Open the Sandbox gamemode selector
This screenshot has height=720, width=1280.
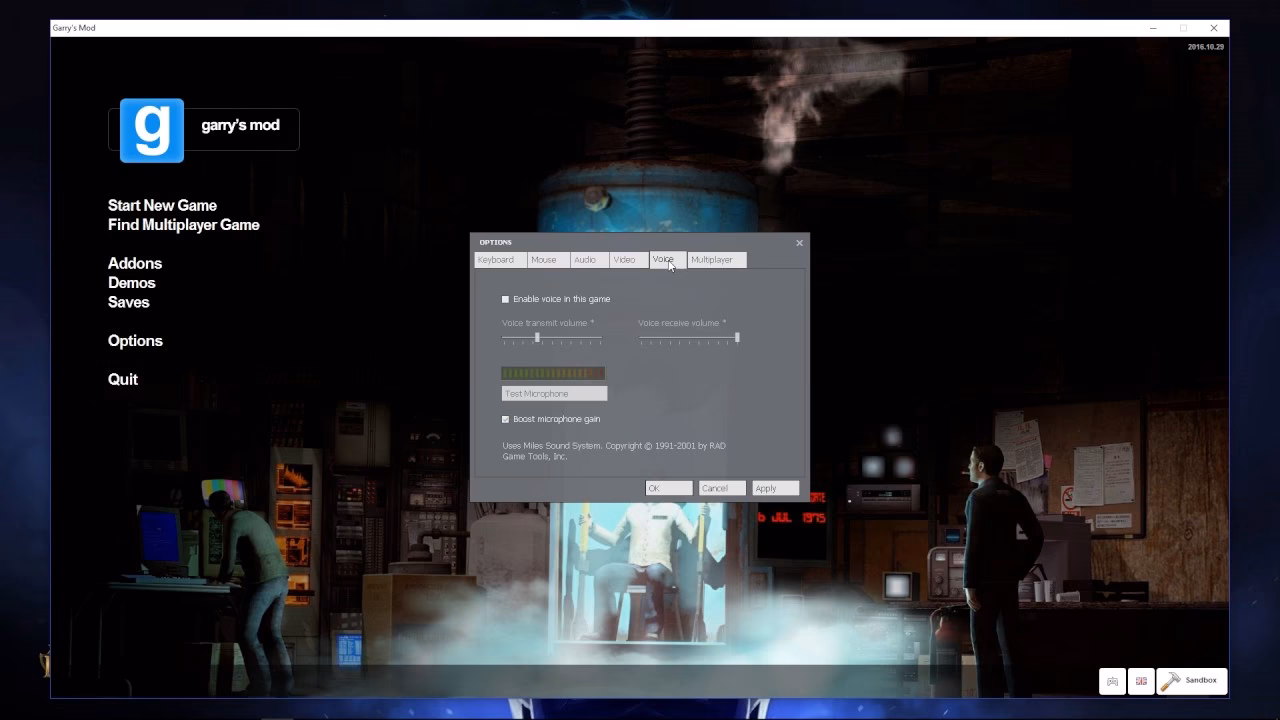tap(1191, 681)
